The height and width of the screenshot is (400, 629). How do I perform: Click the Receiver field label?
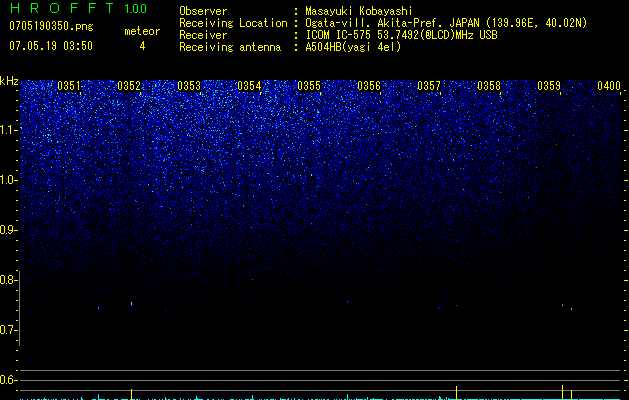click(203, 35)
